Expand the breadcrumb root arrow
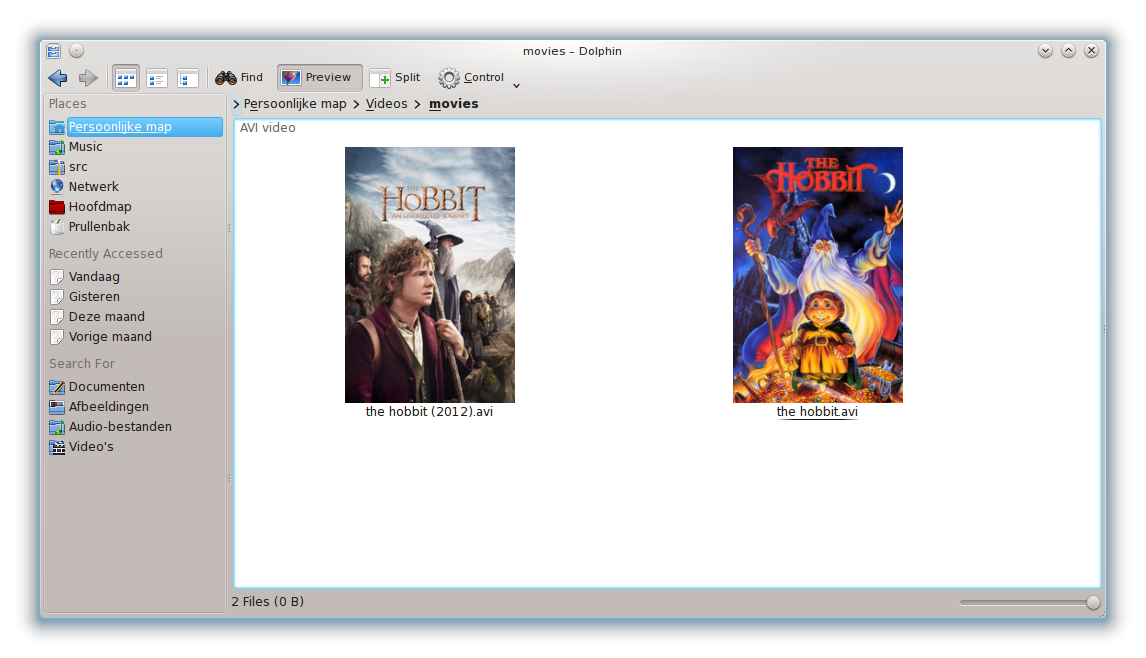This screenshot has width=1146, height=658. (x=236, y=105)
